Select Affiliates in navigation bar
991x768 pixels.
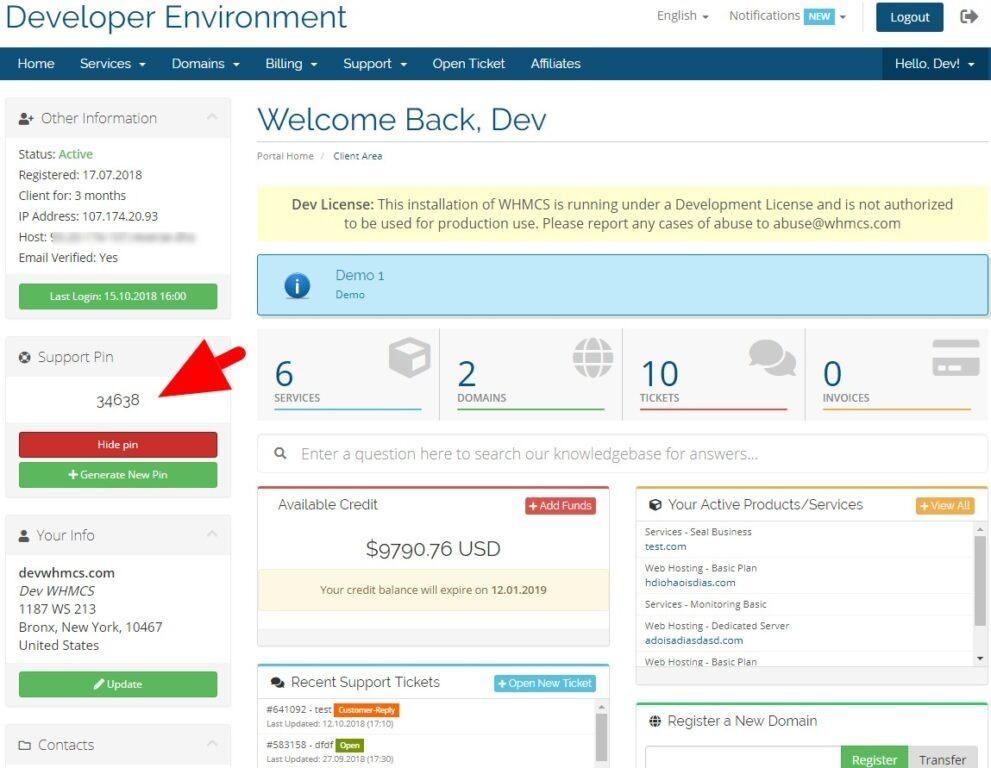(556, 64)
